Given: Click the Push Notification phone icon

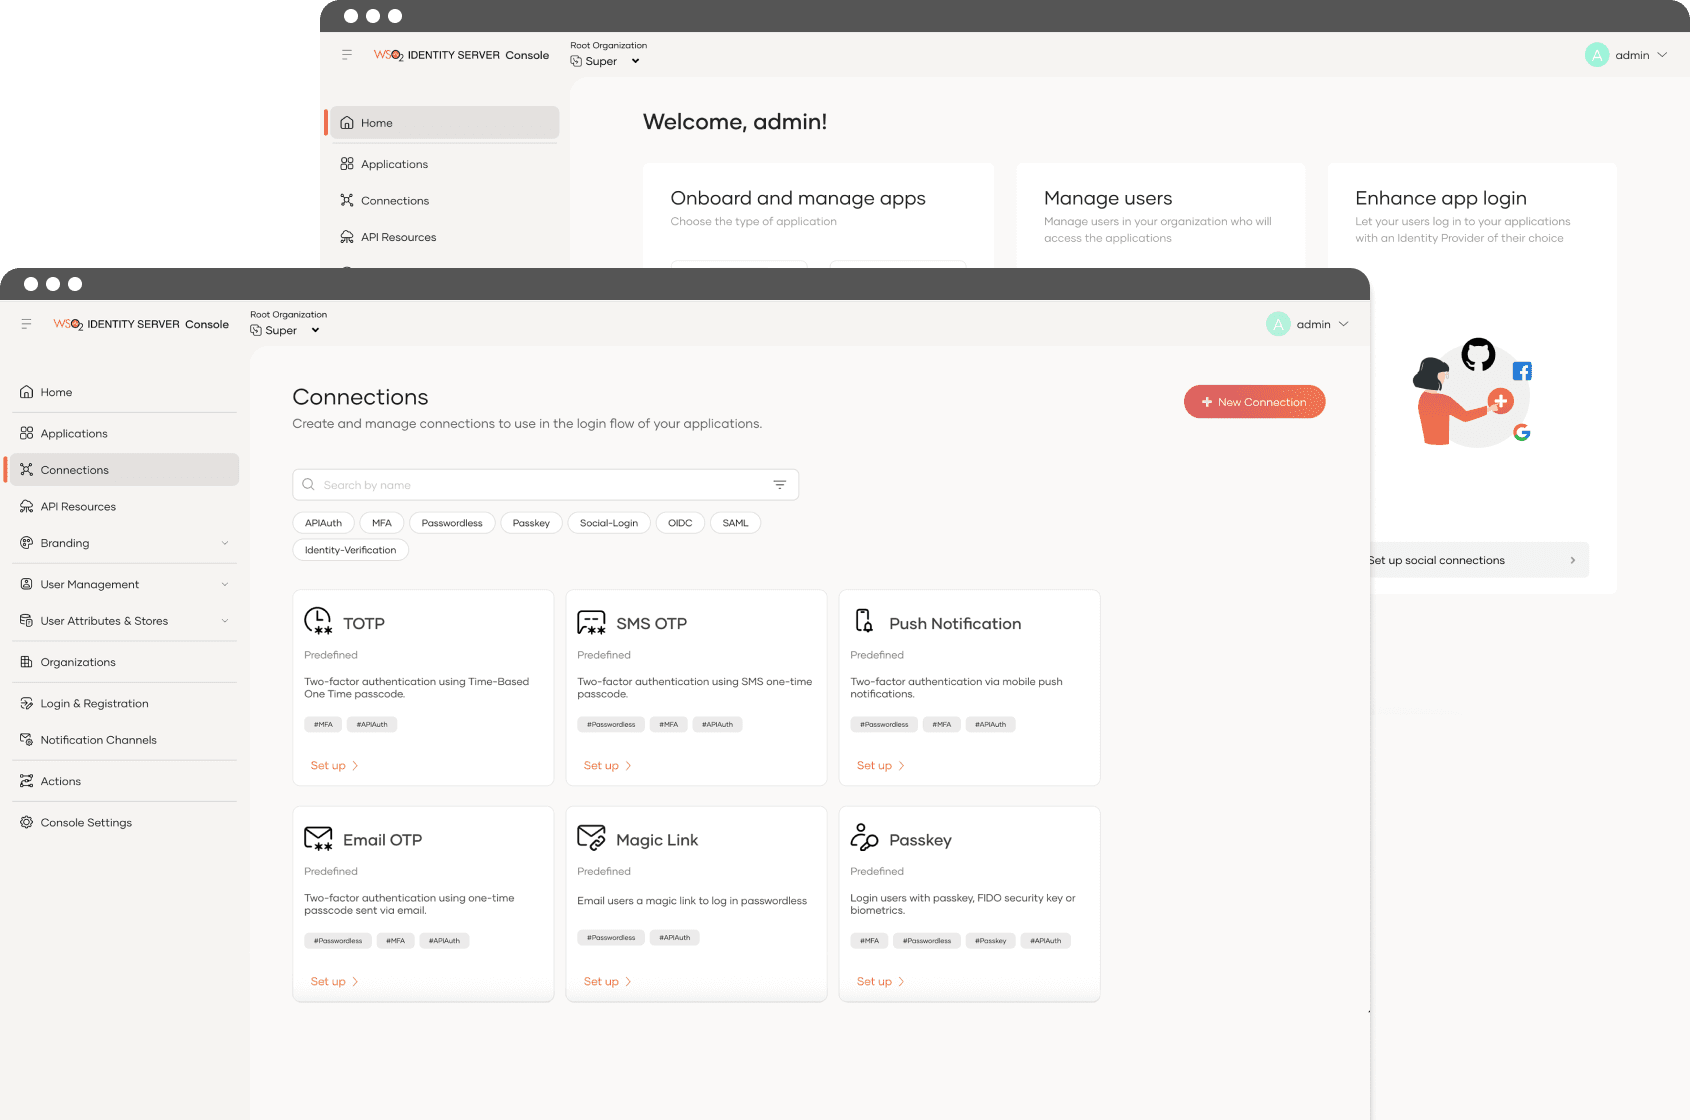Looking at the screenshot, I should [864, 622].
